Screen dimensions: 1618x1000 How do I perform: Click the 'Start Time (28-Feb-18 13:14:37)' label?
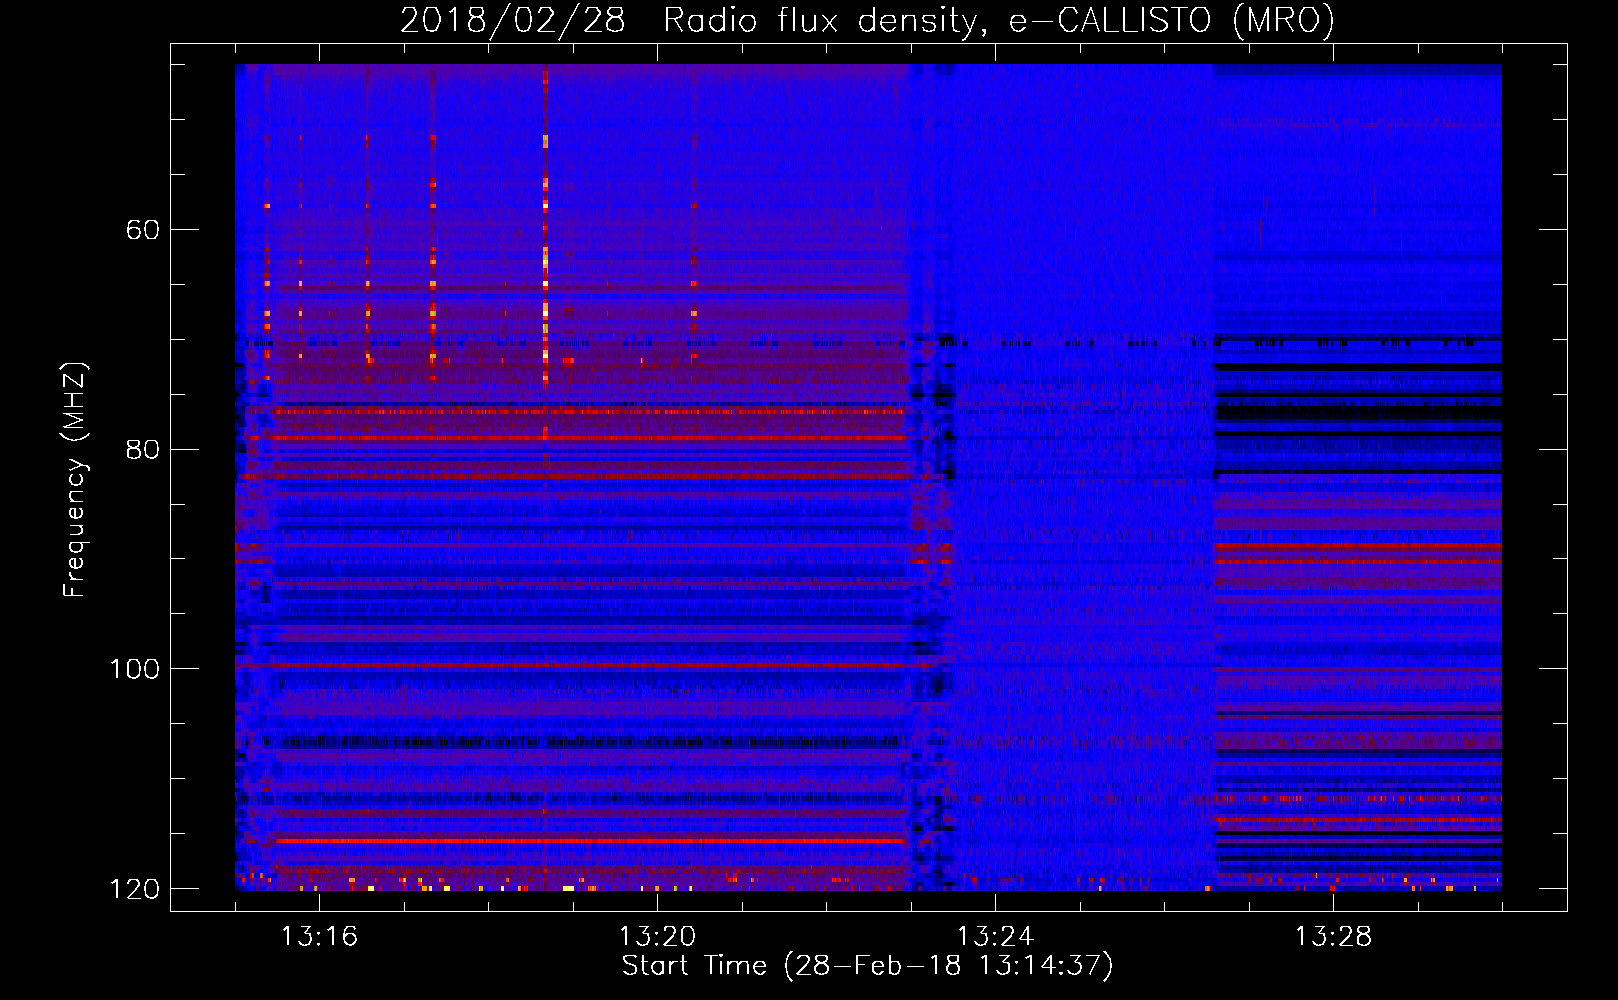point(867,966)
